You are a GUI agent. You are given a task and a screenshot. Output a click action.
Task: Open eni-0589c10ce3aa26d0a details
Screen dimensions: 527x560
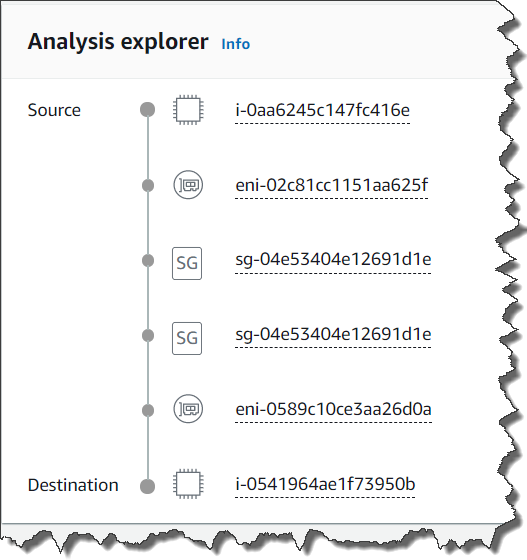click(333, 409)
